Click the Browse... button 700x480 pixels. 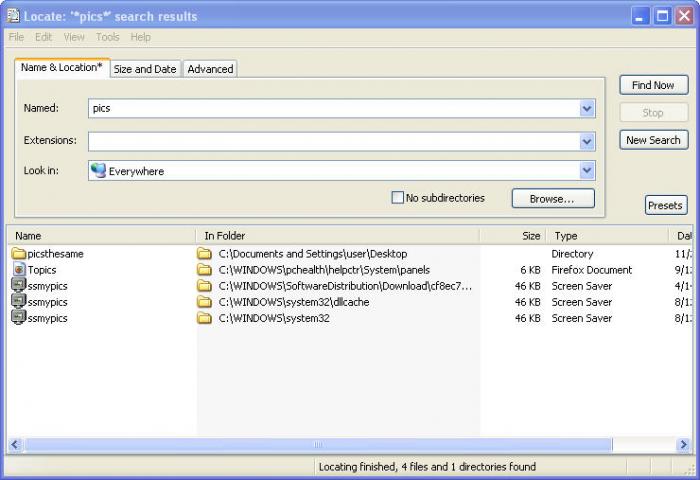553,199
